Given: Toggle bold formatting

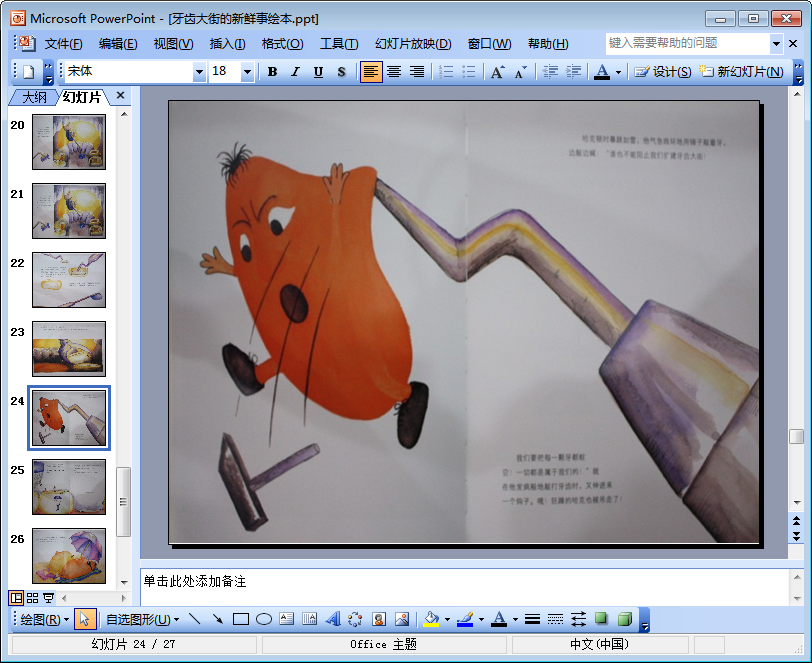Looking at the screenshot, I should (x=272, y=72).
